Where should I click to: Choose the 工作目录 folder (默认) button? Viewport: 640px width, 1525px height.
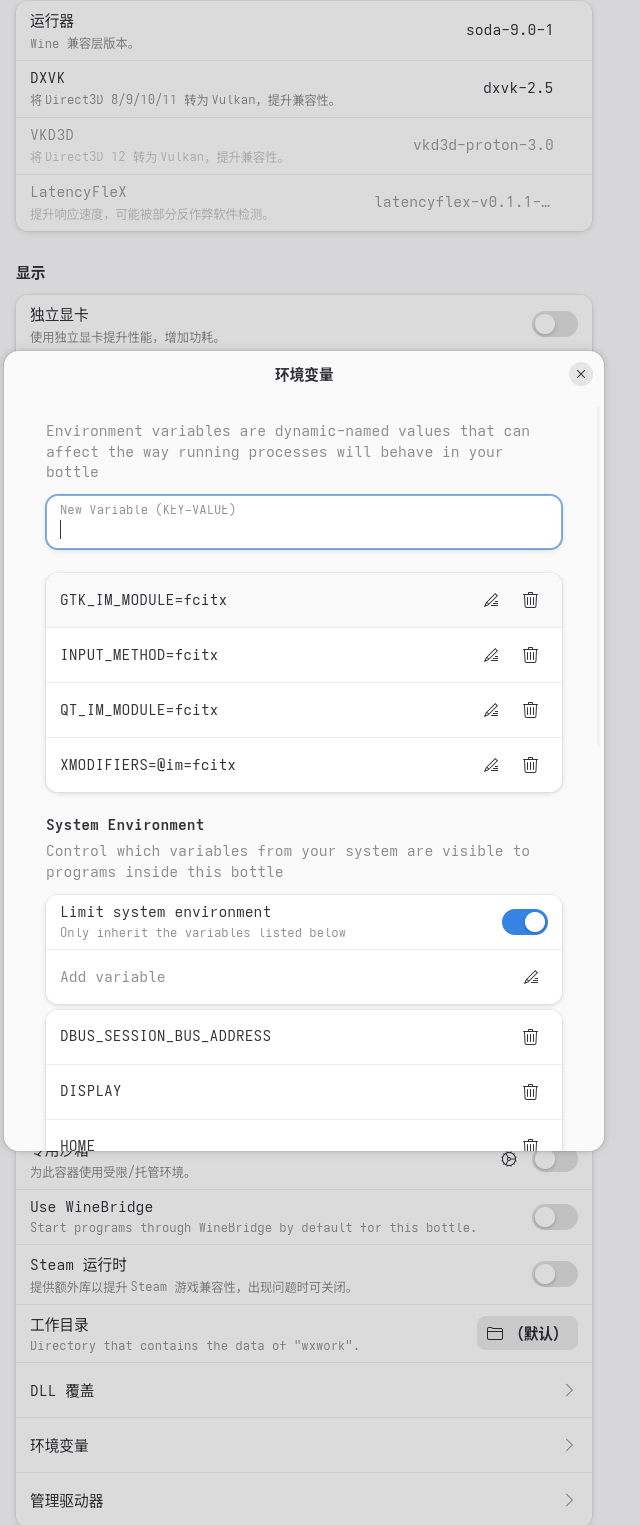pyautogui.click(x=527, y=1334)
